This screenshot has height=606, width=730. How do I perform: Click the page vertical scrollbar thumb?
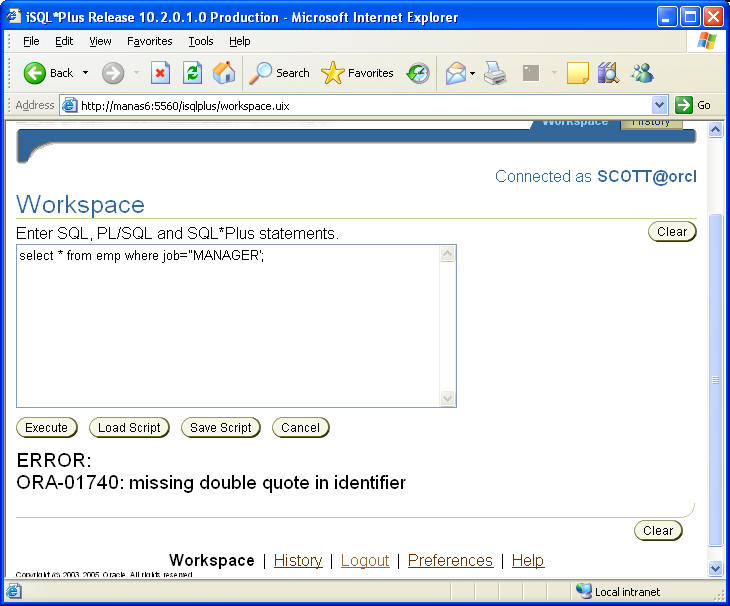[715, 379]
